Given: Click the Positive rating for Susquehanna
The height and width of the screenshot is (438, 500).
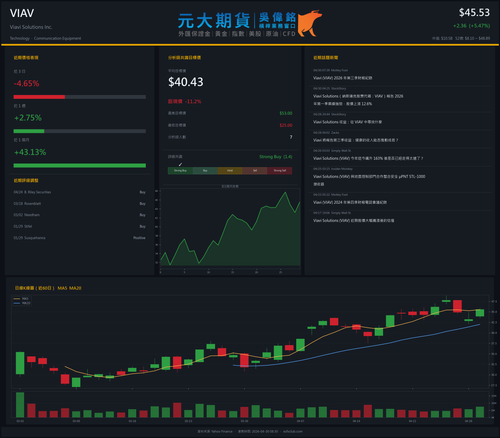Looking at the screenshot, I should click(139, 238).
